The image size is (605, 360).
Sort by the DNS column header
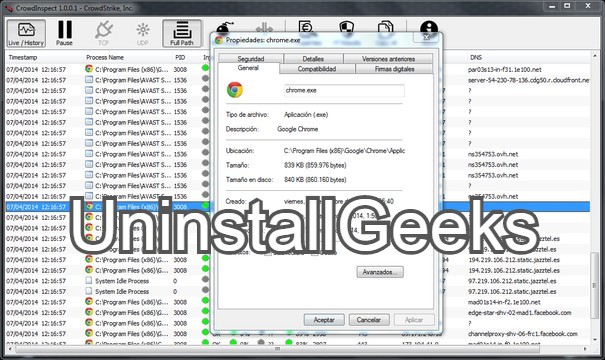coord(476,57)
